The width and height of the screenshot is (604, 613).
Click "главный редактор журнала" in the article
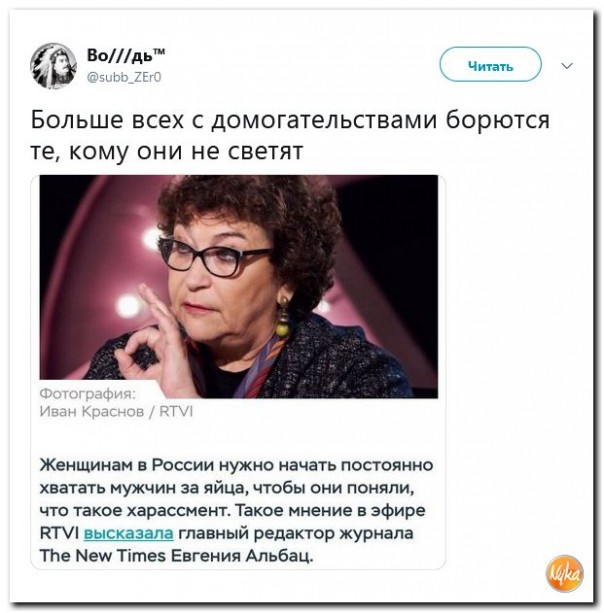pyautogui.click(x=296, y=533)
